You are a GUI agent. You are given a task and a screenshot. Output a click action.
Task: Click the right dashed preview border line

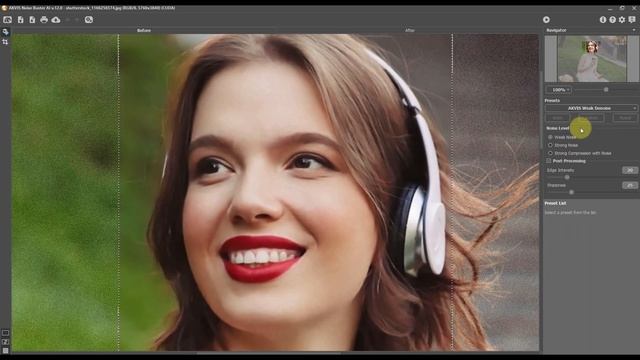[x=452, y=192]
